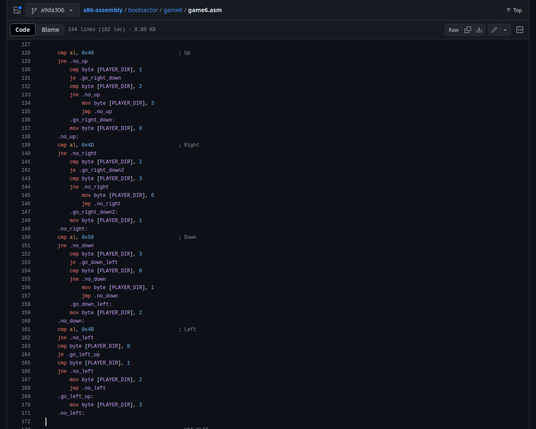Image resolution: width=536 pixels, height=429 pixels.
Task: Open the bootsector folder link
Action: (x=143, y=10)
